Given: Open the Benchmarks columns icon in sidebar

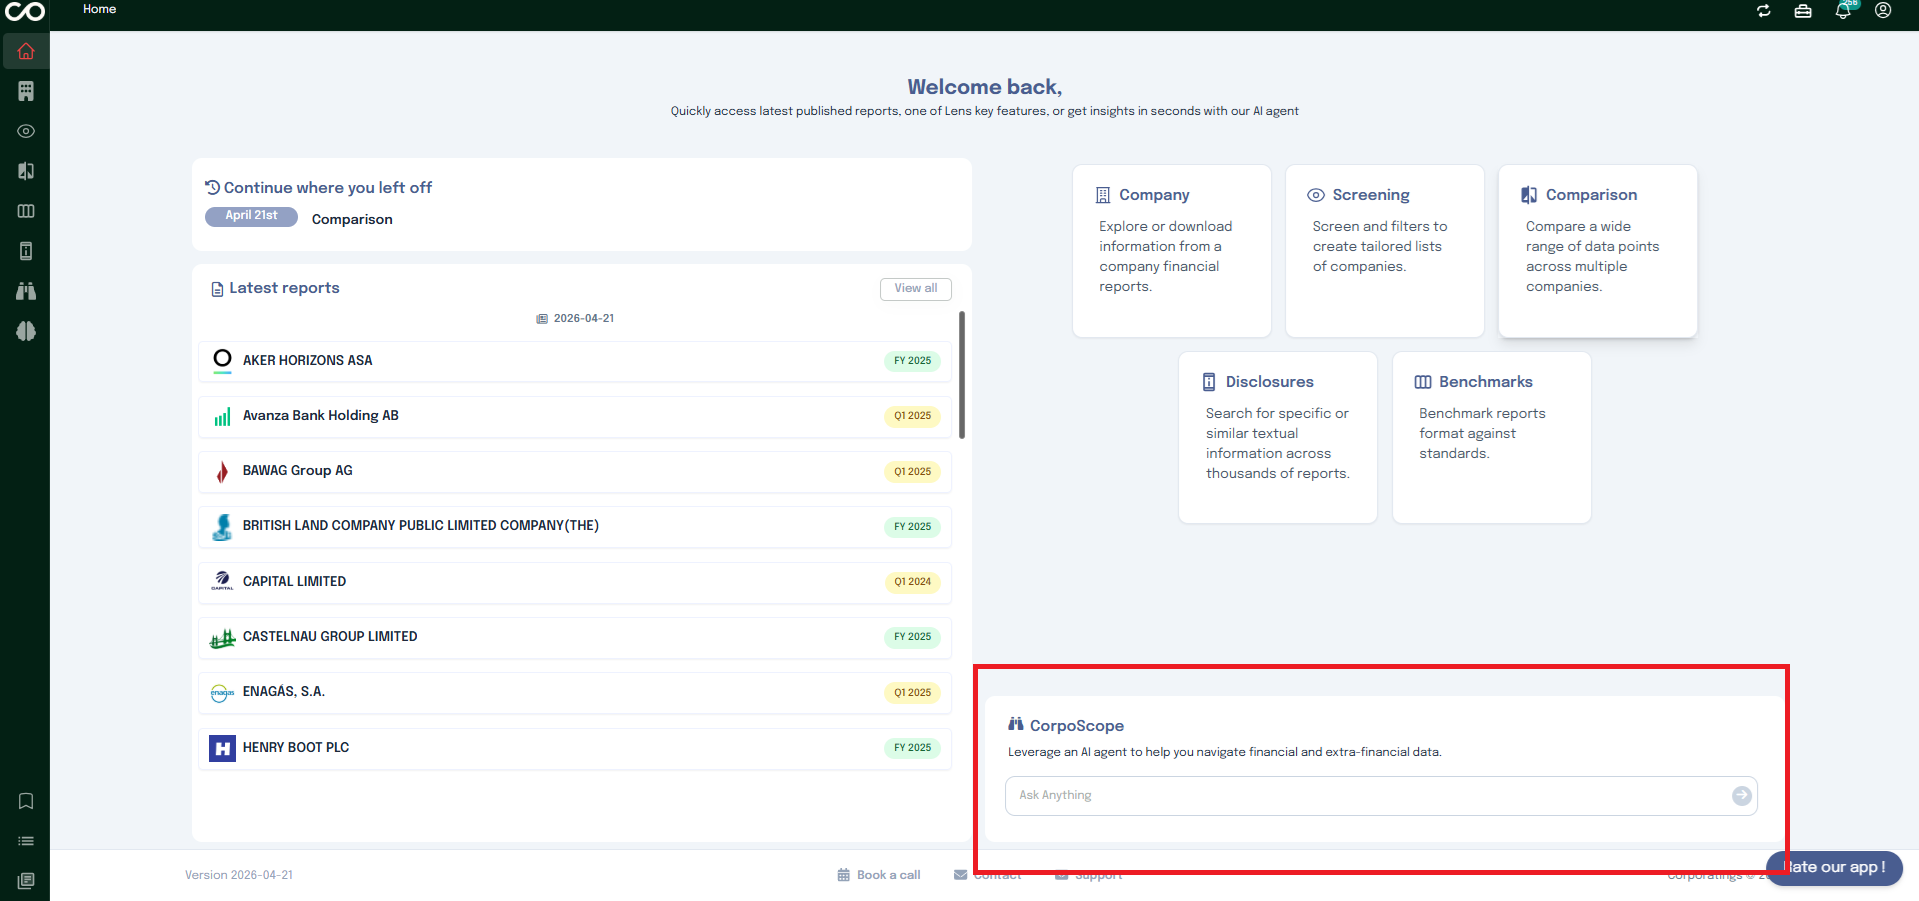Looking at the screenshot, I should tap(26, 211).
